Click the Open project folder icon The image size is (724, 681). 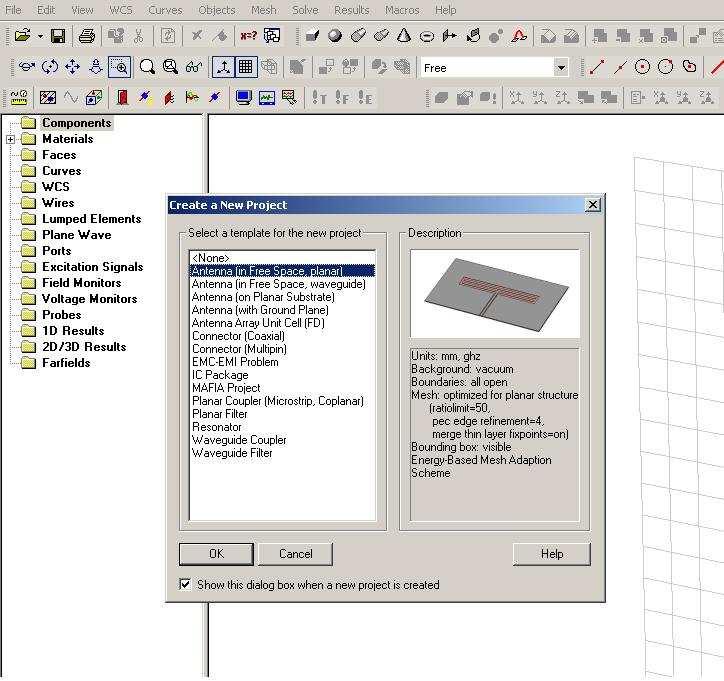22,36
